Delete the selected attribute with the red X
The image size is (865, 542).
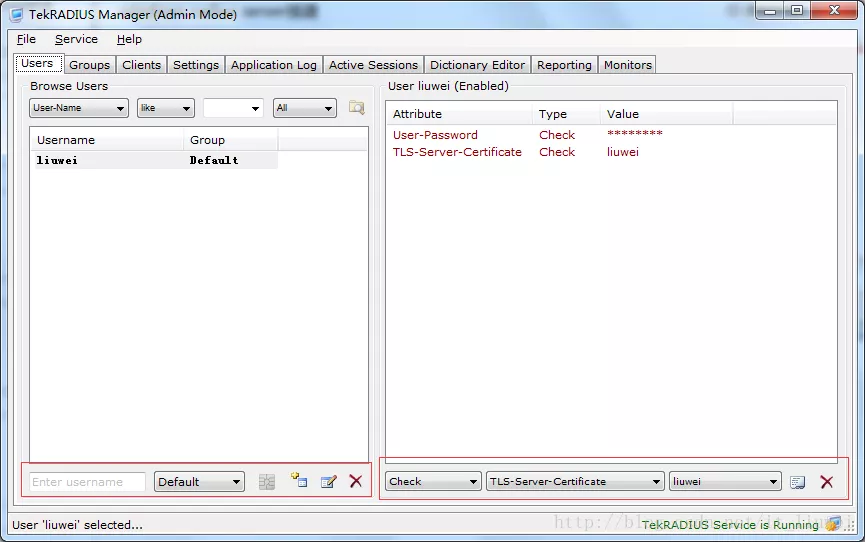826,482
